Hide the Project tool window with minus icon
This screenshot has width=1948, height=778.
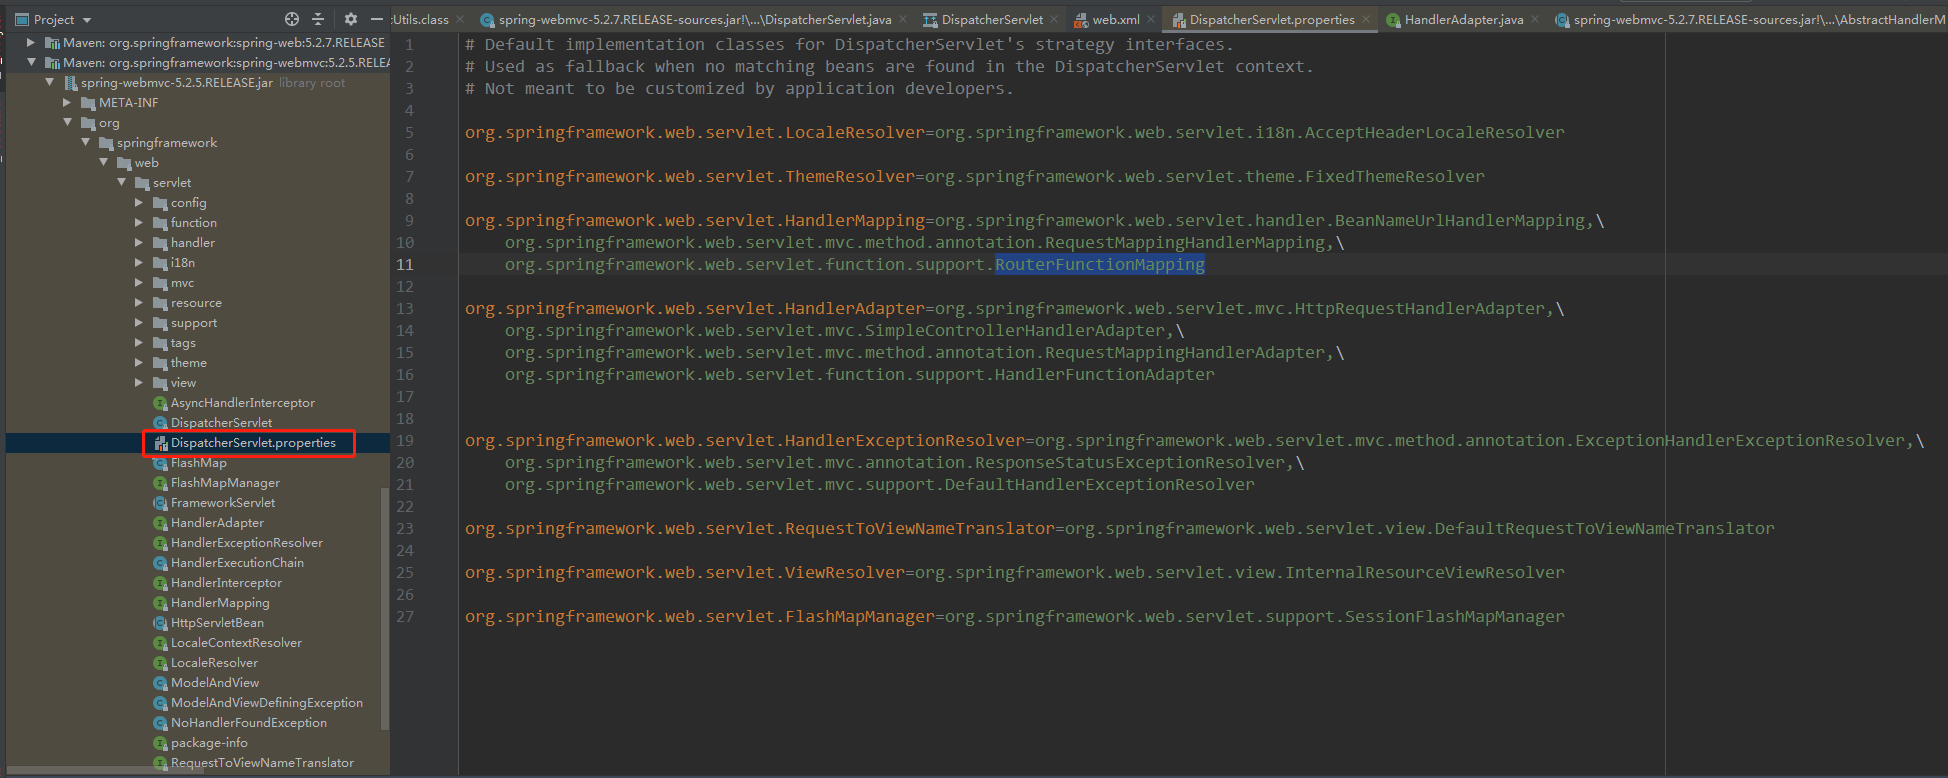point(377,19)
